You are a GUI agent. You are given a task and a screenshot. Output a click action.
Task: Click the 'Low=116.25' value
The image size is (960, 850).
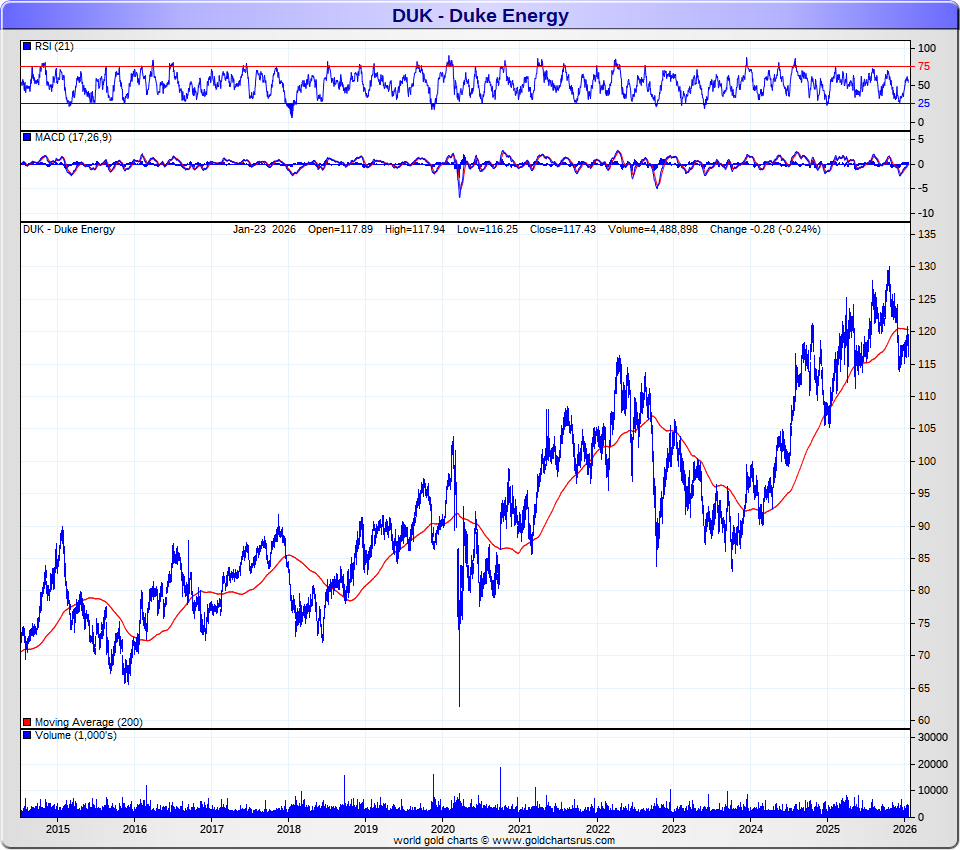click(487, 229)
